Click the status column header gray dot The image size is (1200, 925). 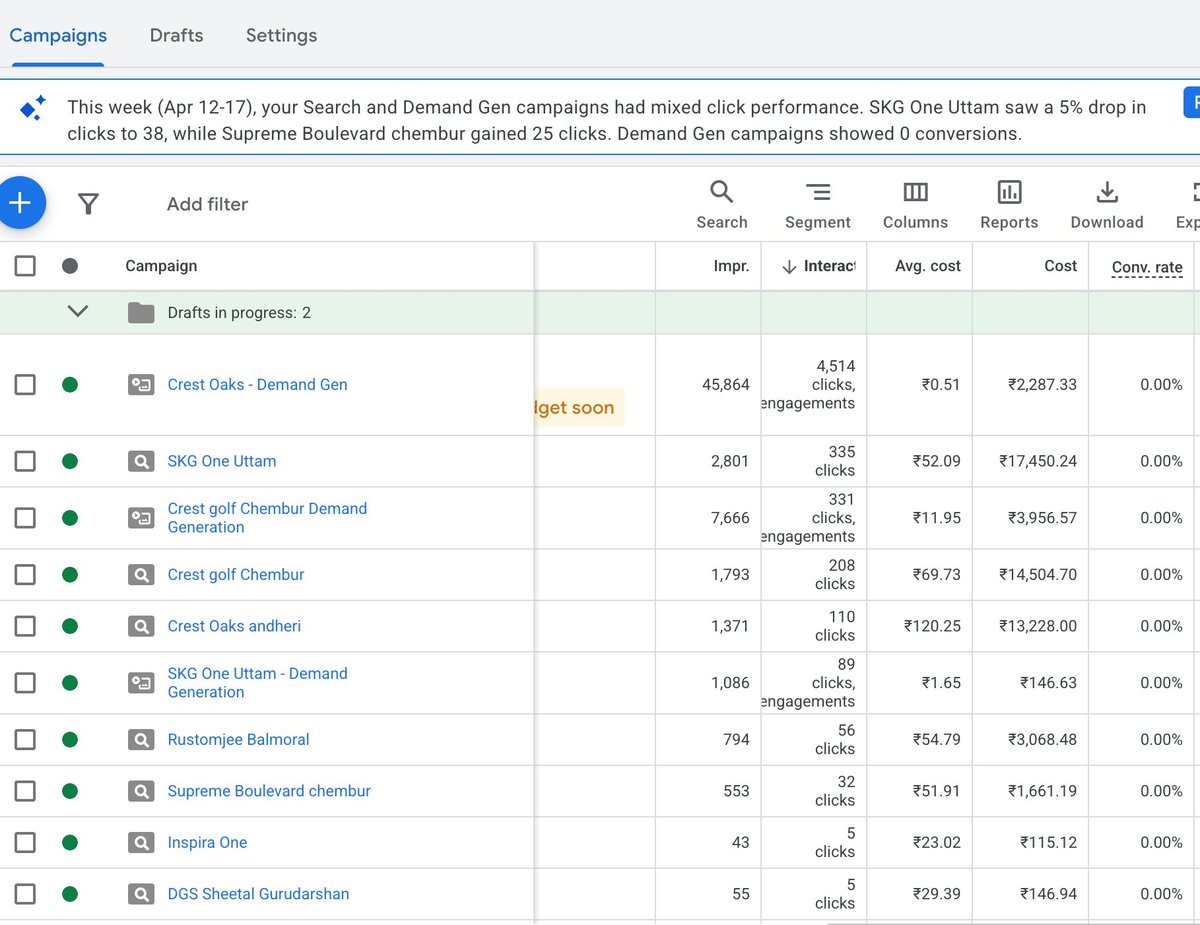[70, 266]
